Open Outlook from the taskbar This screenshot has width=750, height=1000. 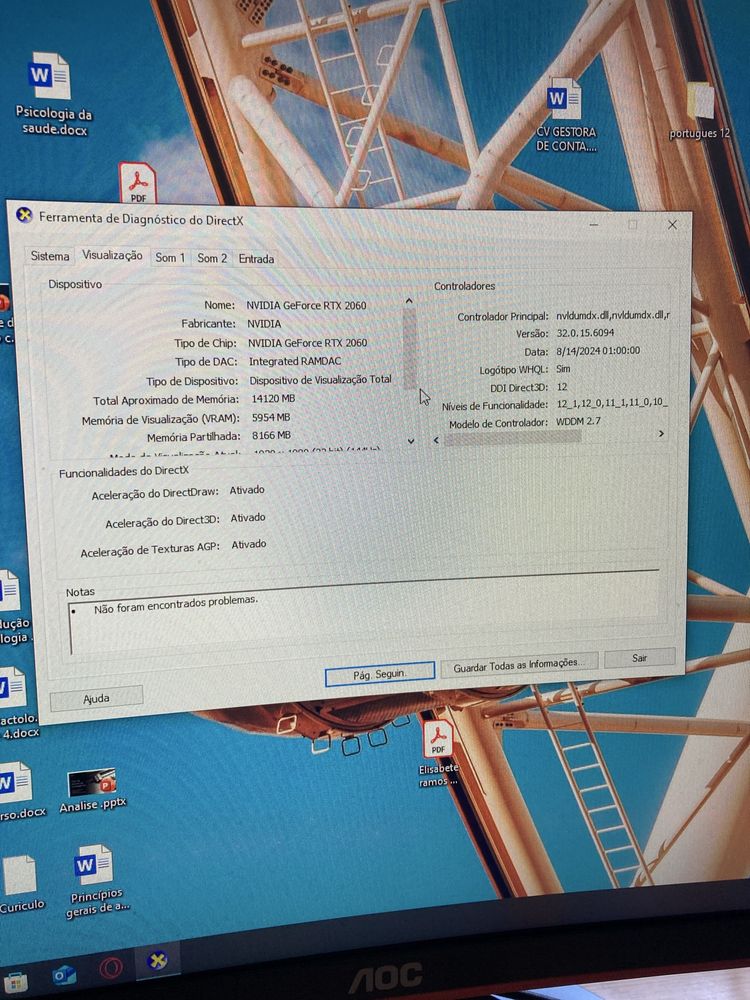coord(64,974)
